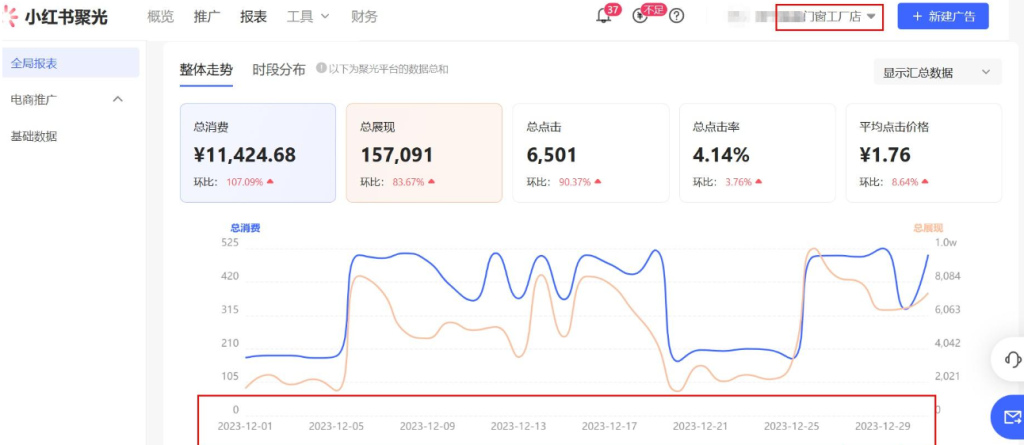Open the notification bell with 37 alerts

pos(603,16)
